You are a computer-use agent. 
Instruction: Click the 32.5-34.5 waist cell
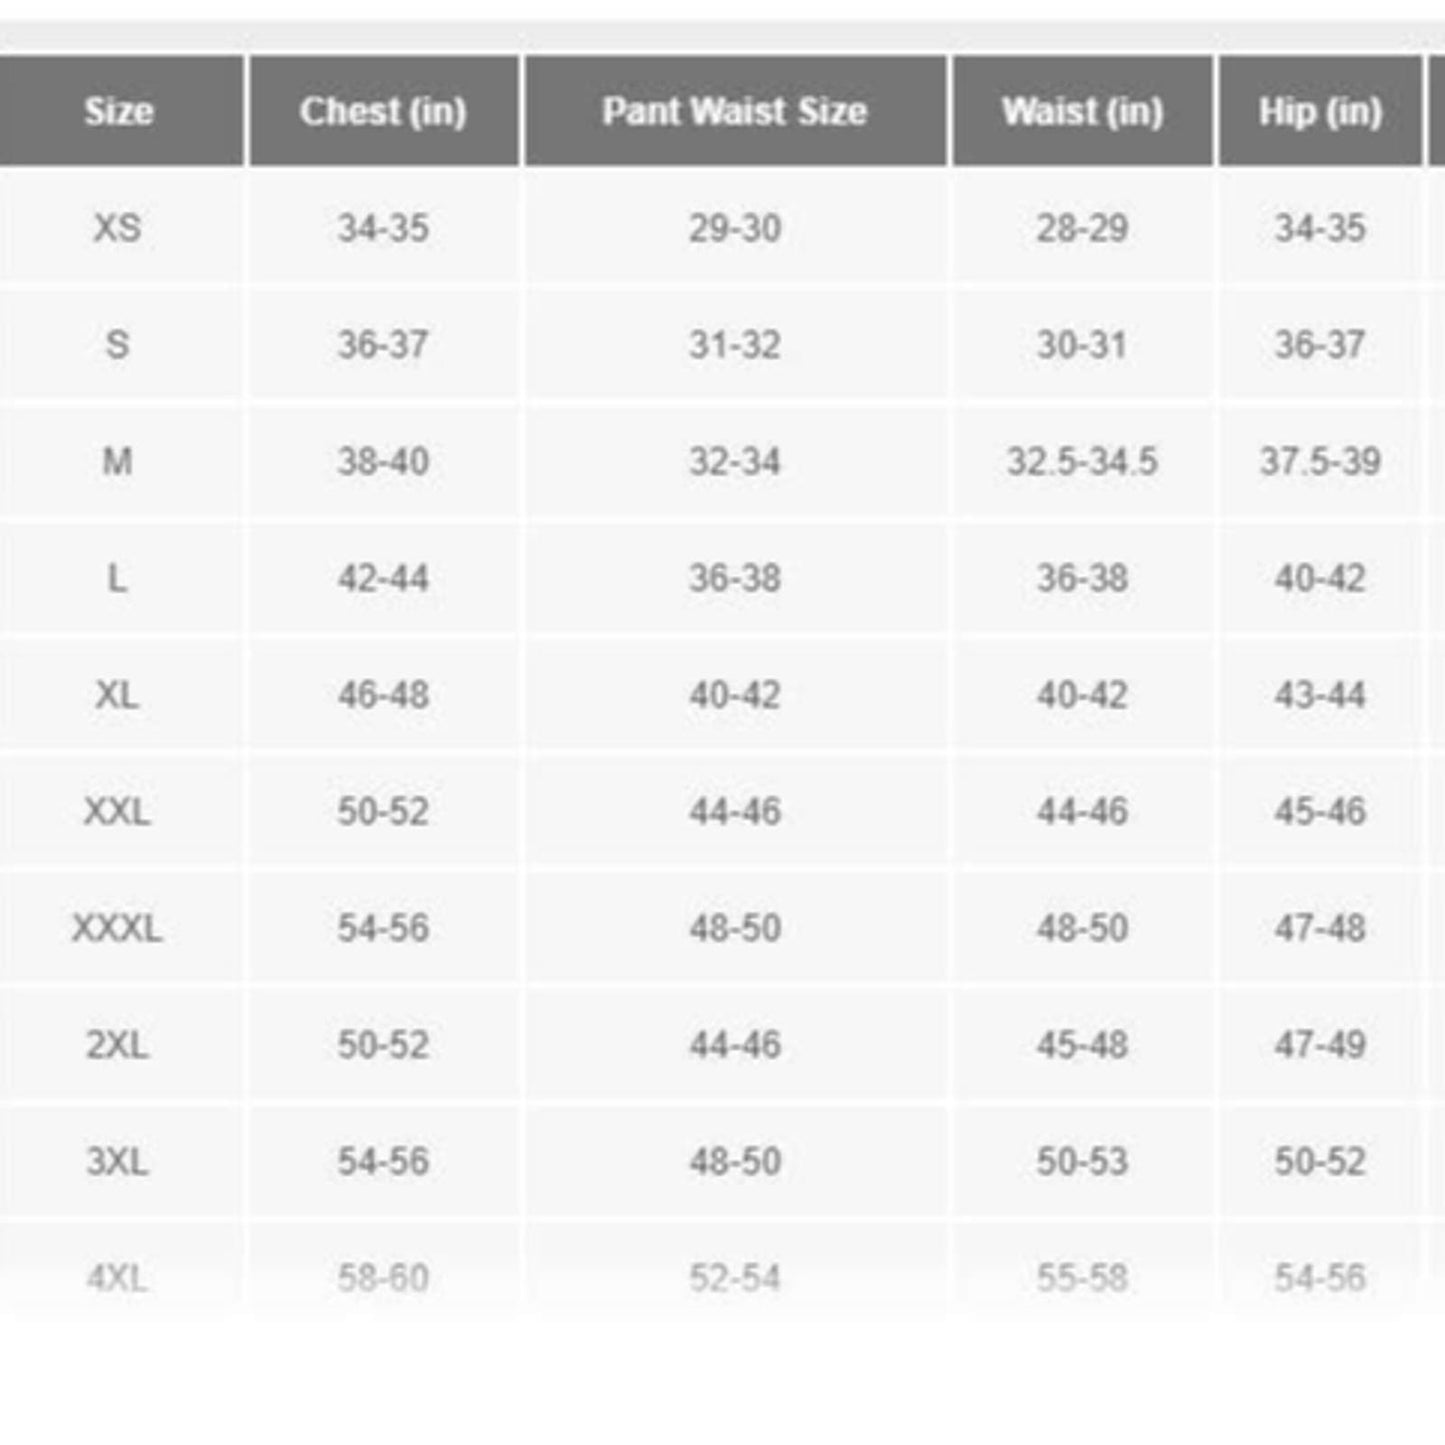1082,461
